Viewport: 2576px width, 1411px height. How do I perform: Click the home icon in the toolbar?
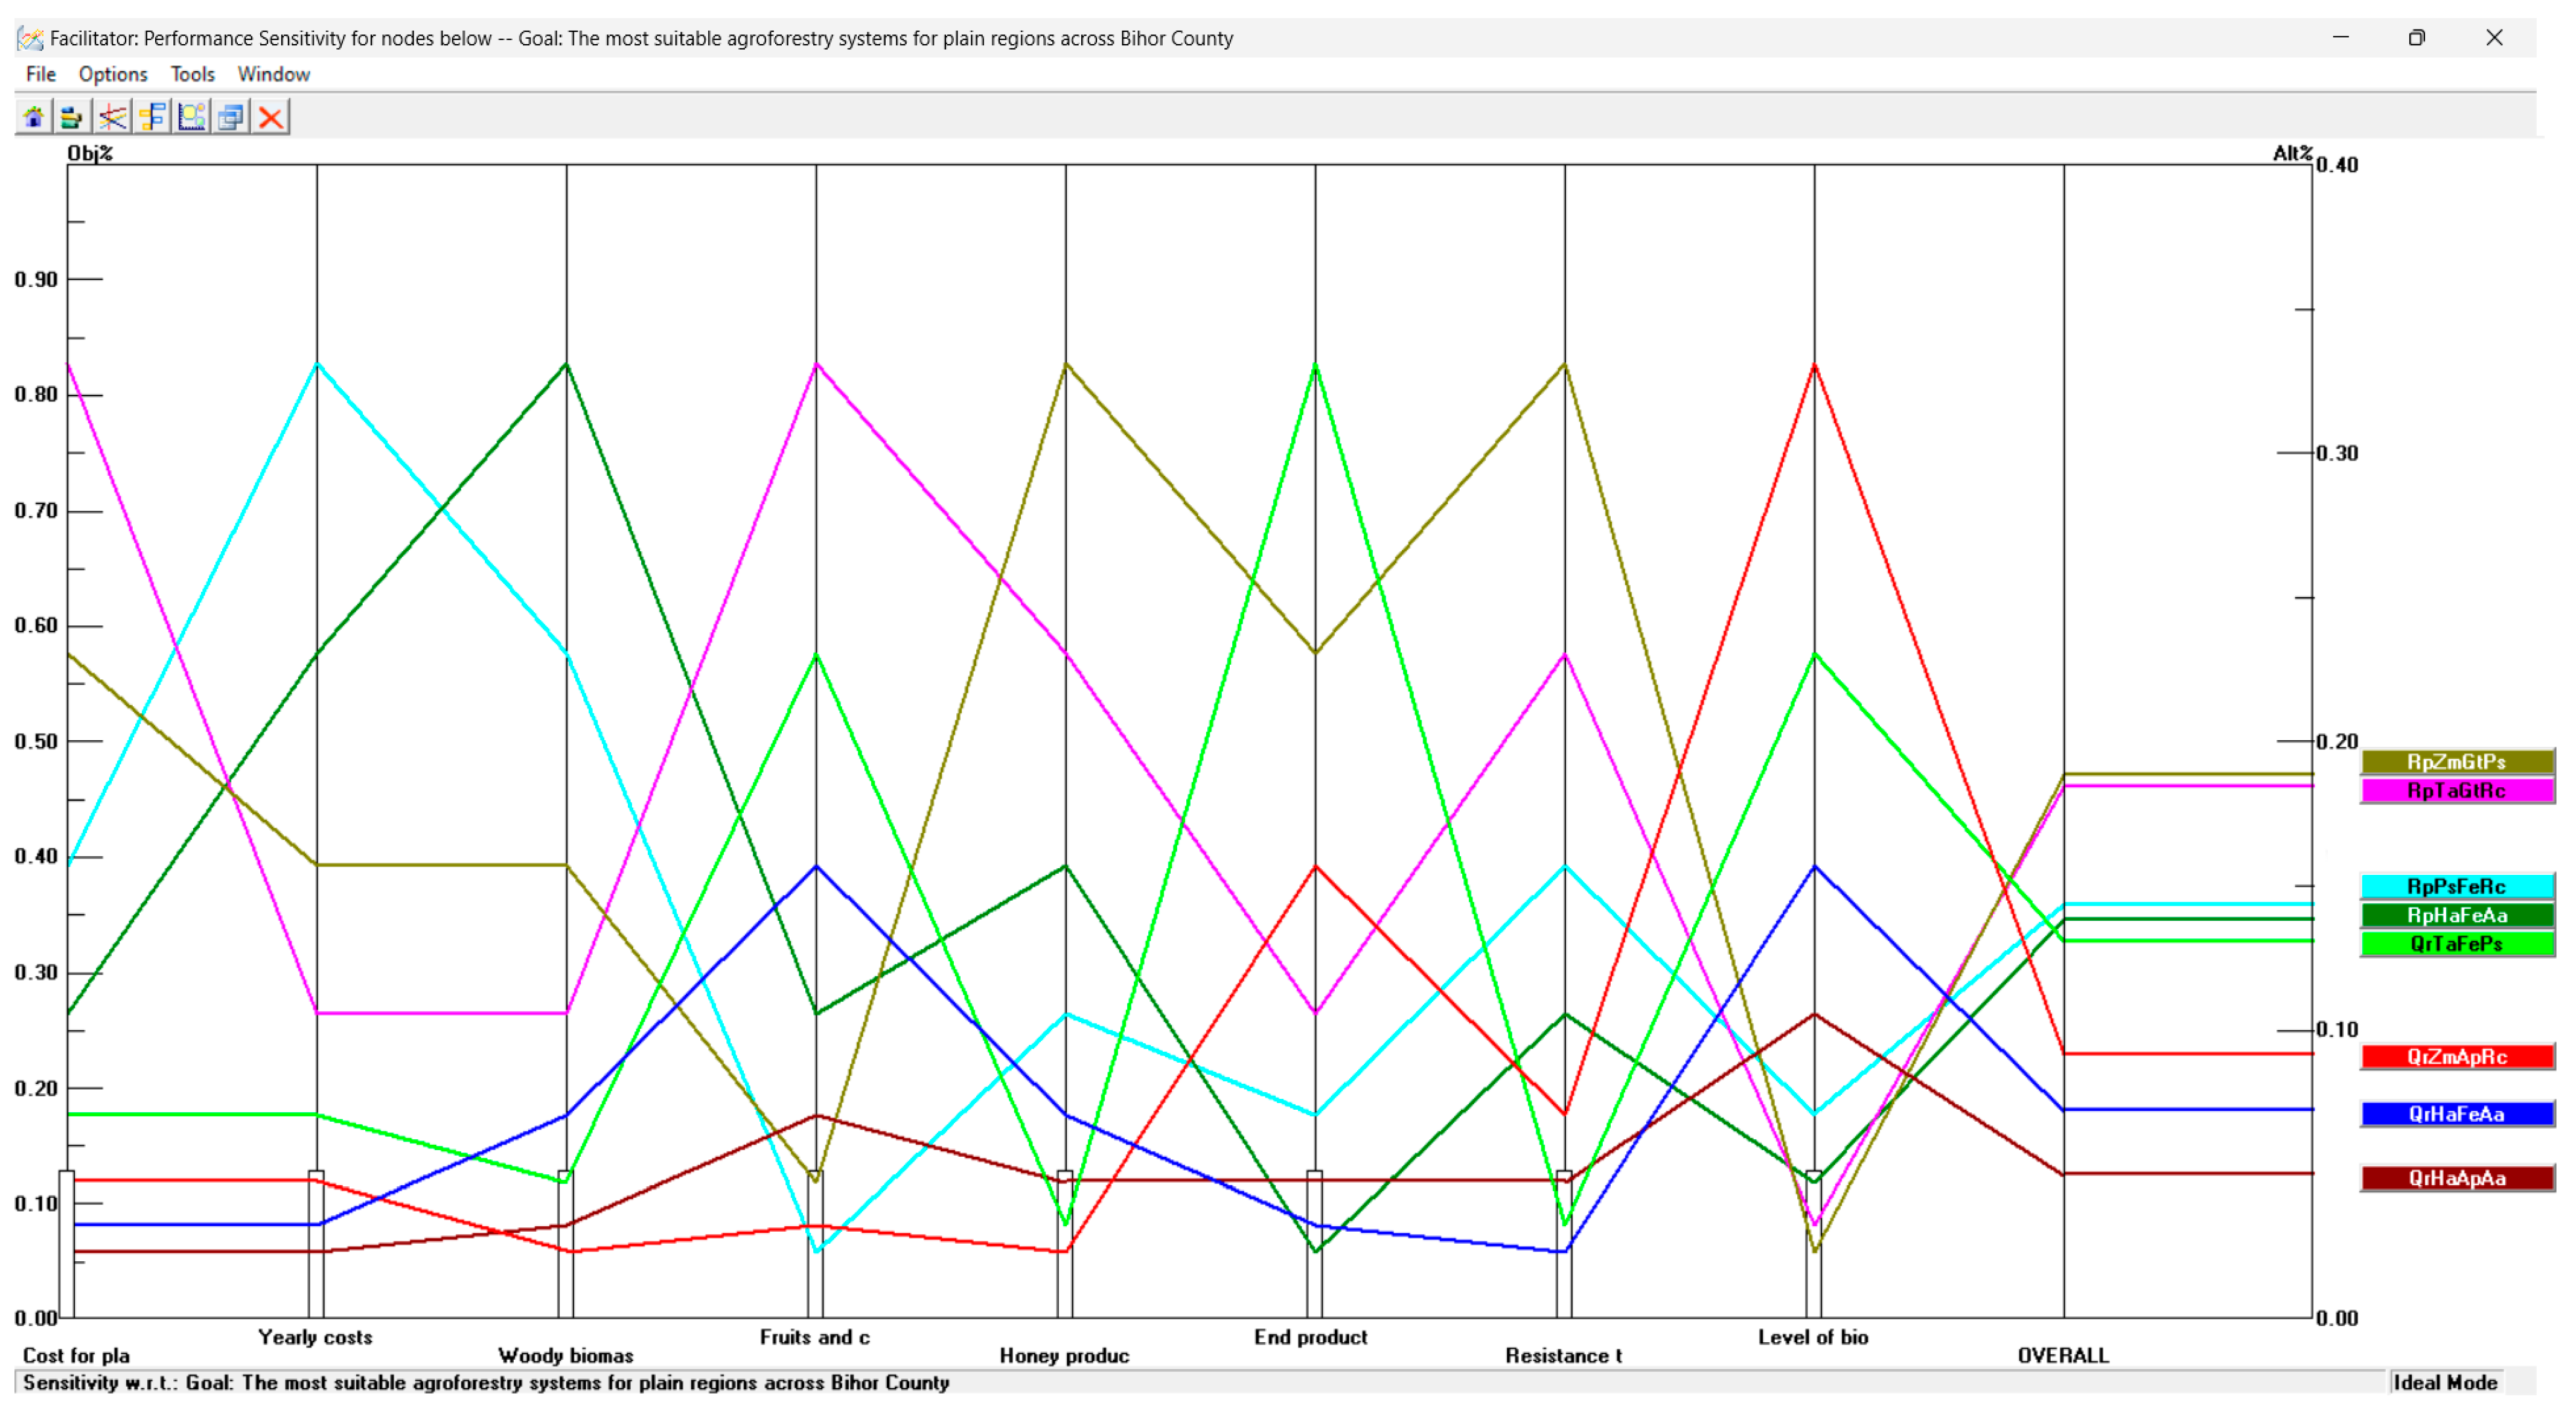(33, 117)
